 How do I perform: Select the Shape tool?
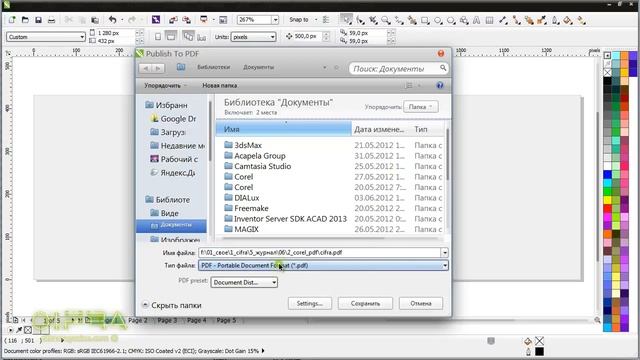[x=360, y=20]
